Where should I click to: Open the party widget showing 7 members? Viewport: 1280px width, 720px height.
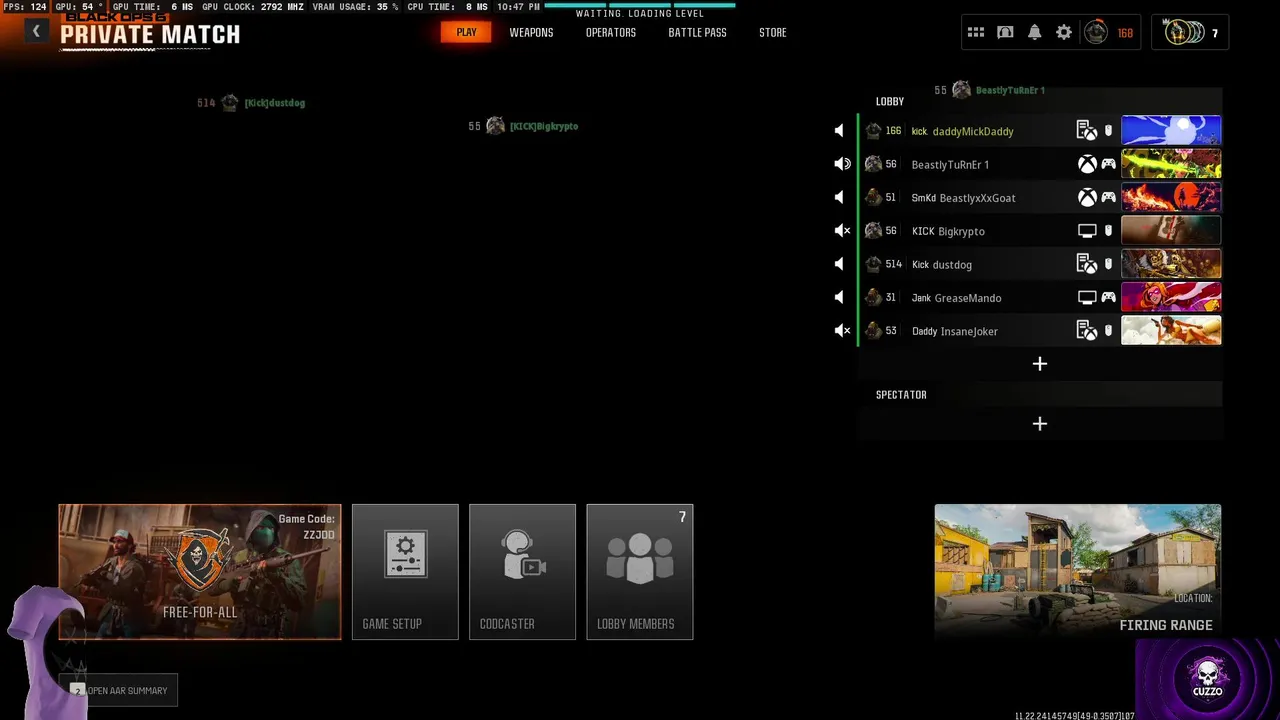[x=1190, y=33]
